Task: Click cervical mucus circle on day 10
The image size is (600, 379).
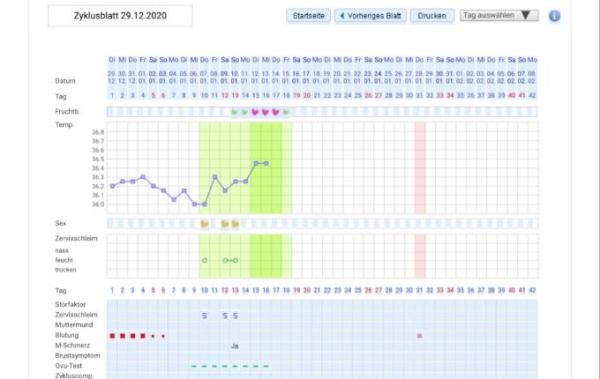Action: click(205, 260)
